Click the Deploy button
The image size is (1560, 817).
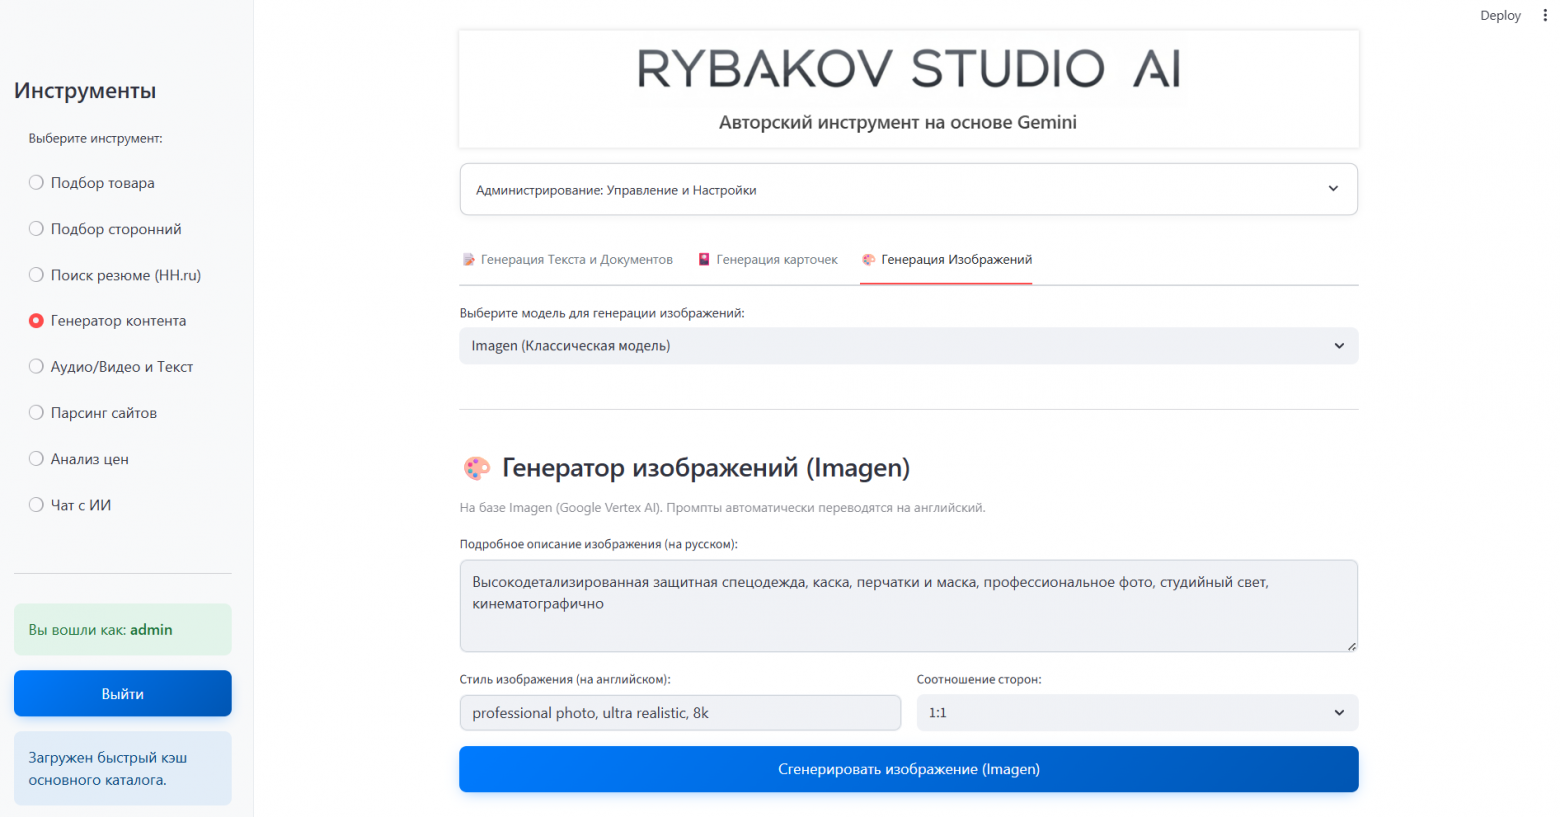click(1500, 15)
